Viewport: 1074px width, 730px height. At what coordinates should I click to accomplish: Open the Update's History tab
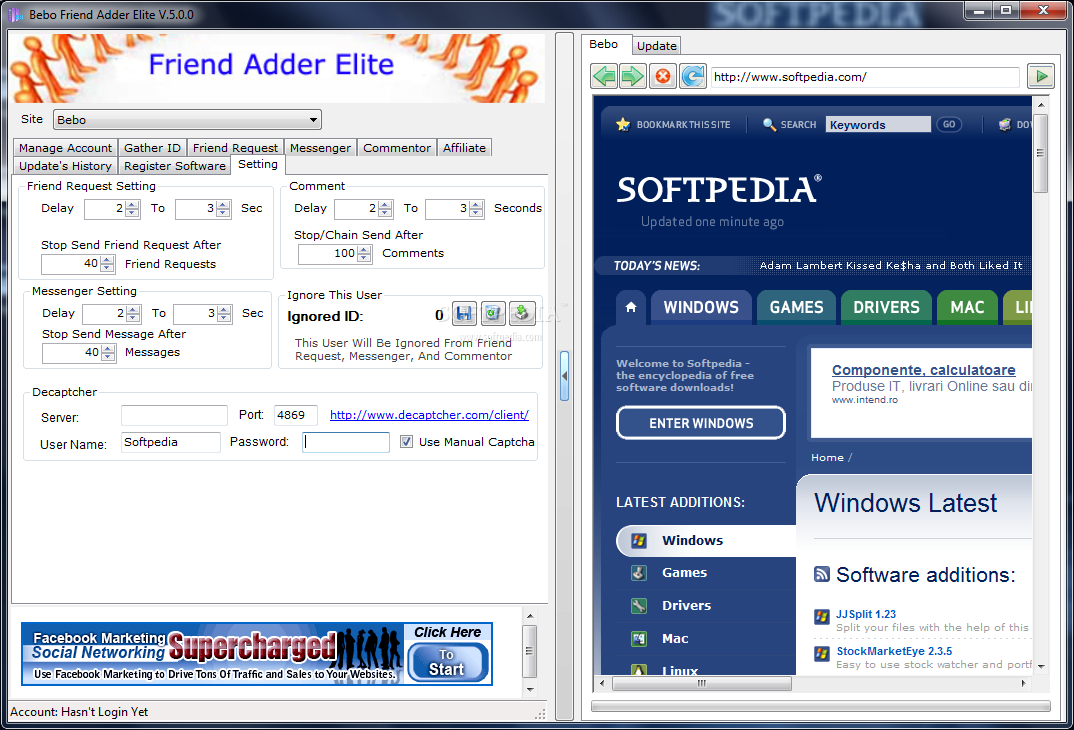[65, 166]
